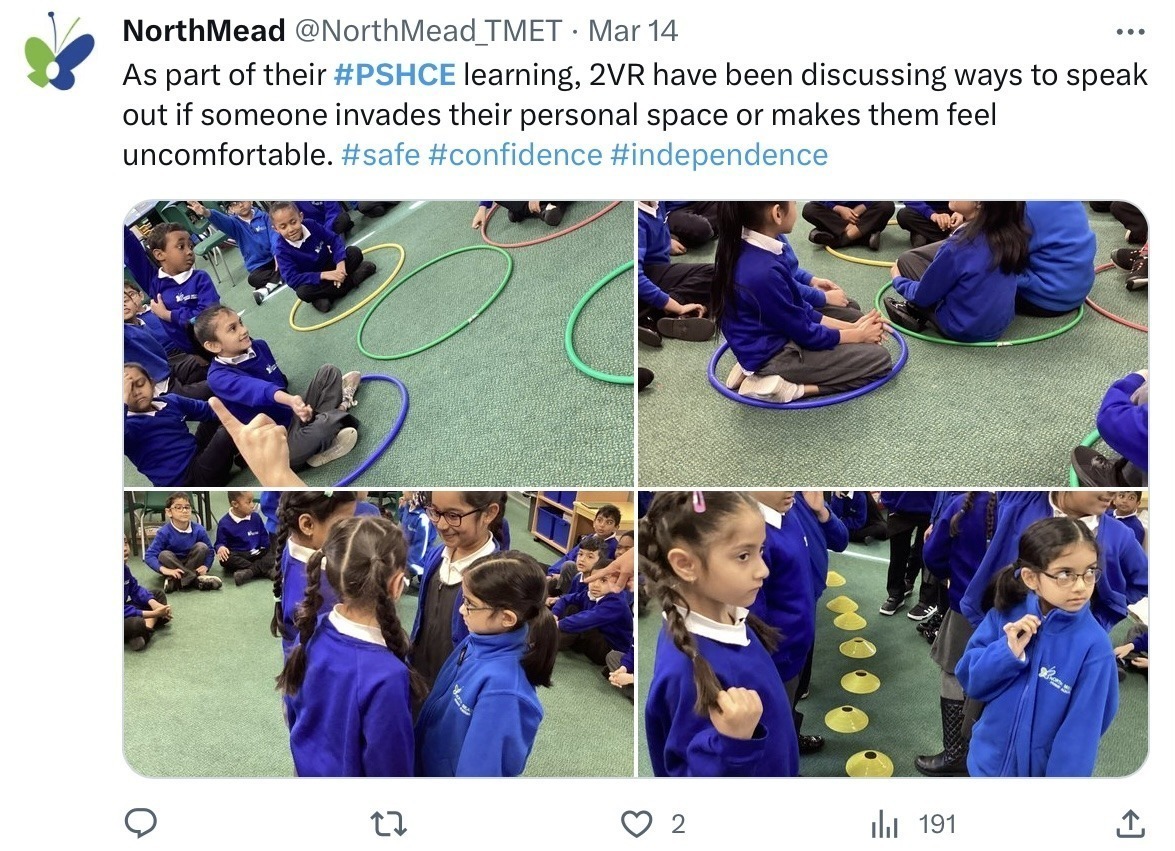Open the Mar 14 timestamp link

(x=632, y=31)
